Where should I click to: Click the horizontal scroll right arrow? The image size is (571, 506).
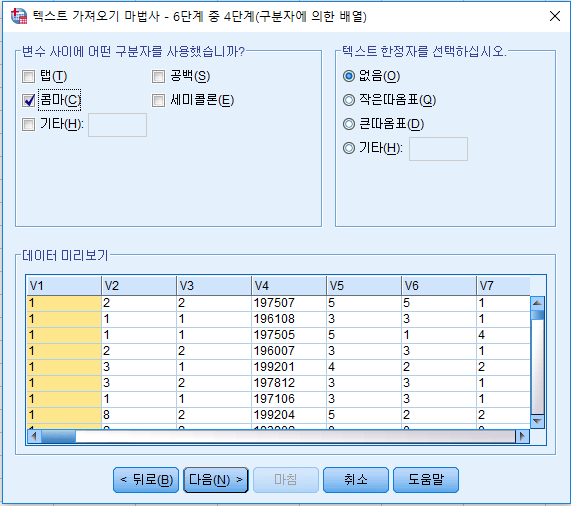pos(522,436)
